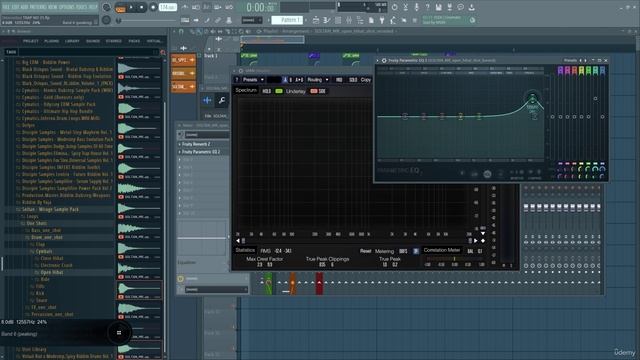This screenshot has height=360, width=640.
Task: Click the Copy button in analyzer
Action: (366, 80)
